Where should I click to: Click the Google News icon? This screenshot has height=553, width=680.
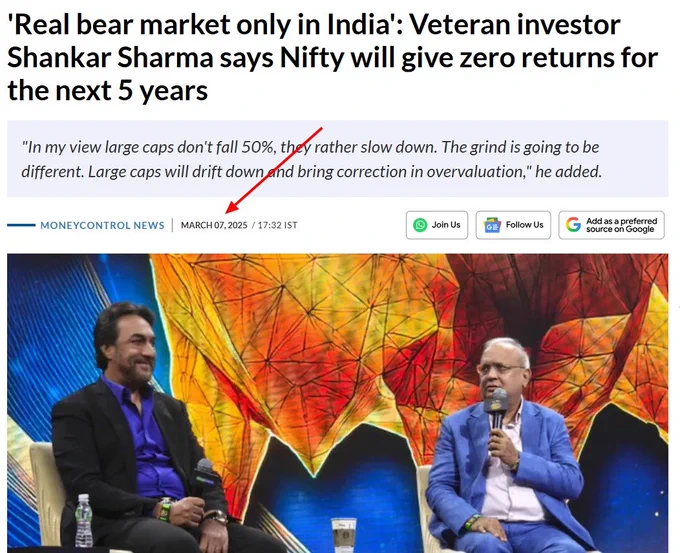(492, 225)
